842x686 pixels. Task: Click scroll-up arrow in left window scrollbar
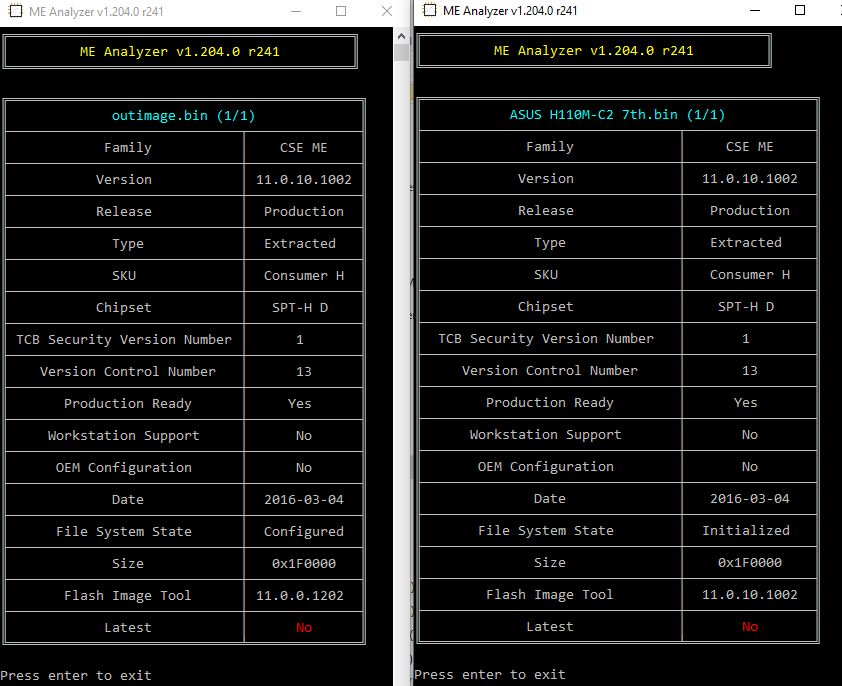(401, 36)
